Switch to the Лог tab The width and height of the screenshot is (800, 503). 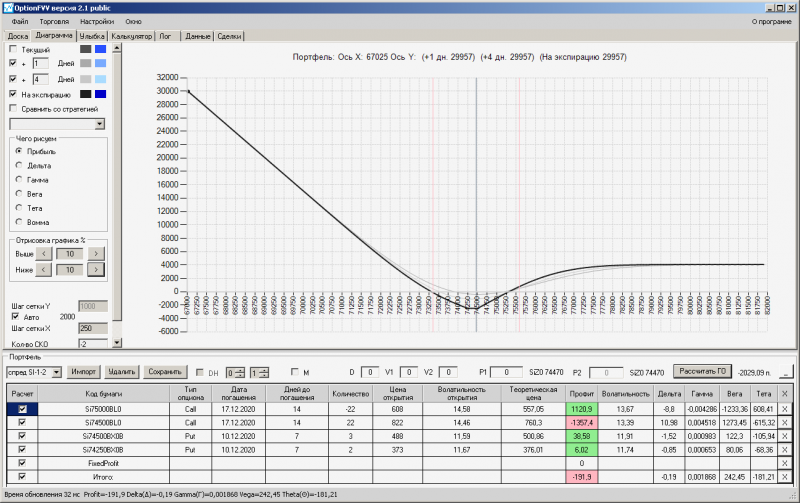[165, 36]
